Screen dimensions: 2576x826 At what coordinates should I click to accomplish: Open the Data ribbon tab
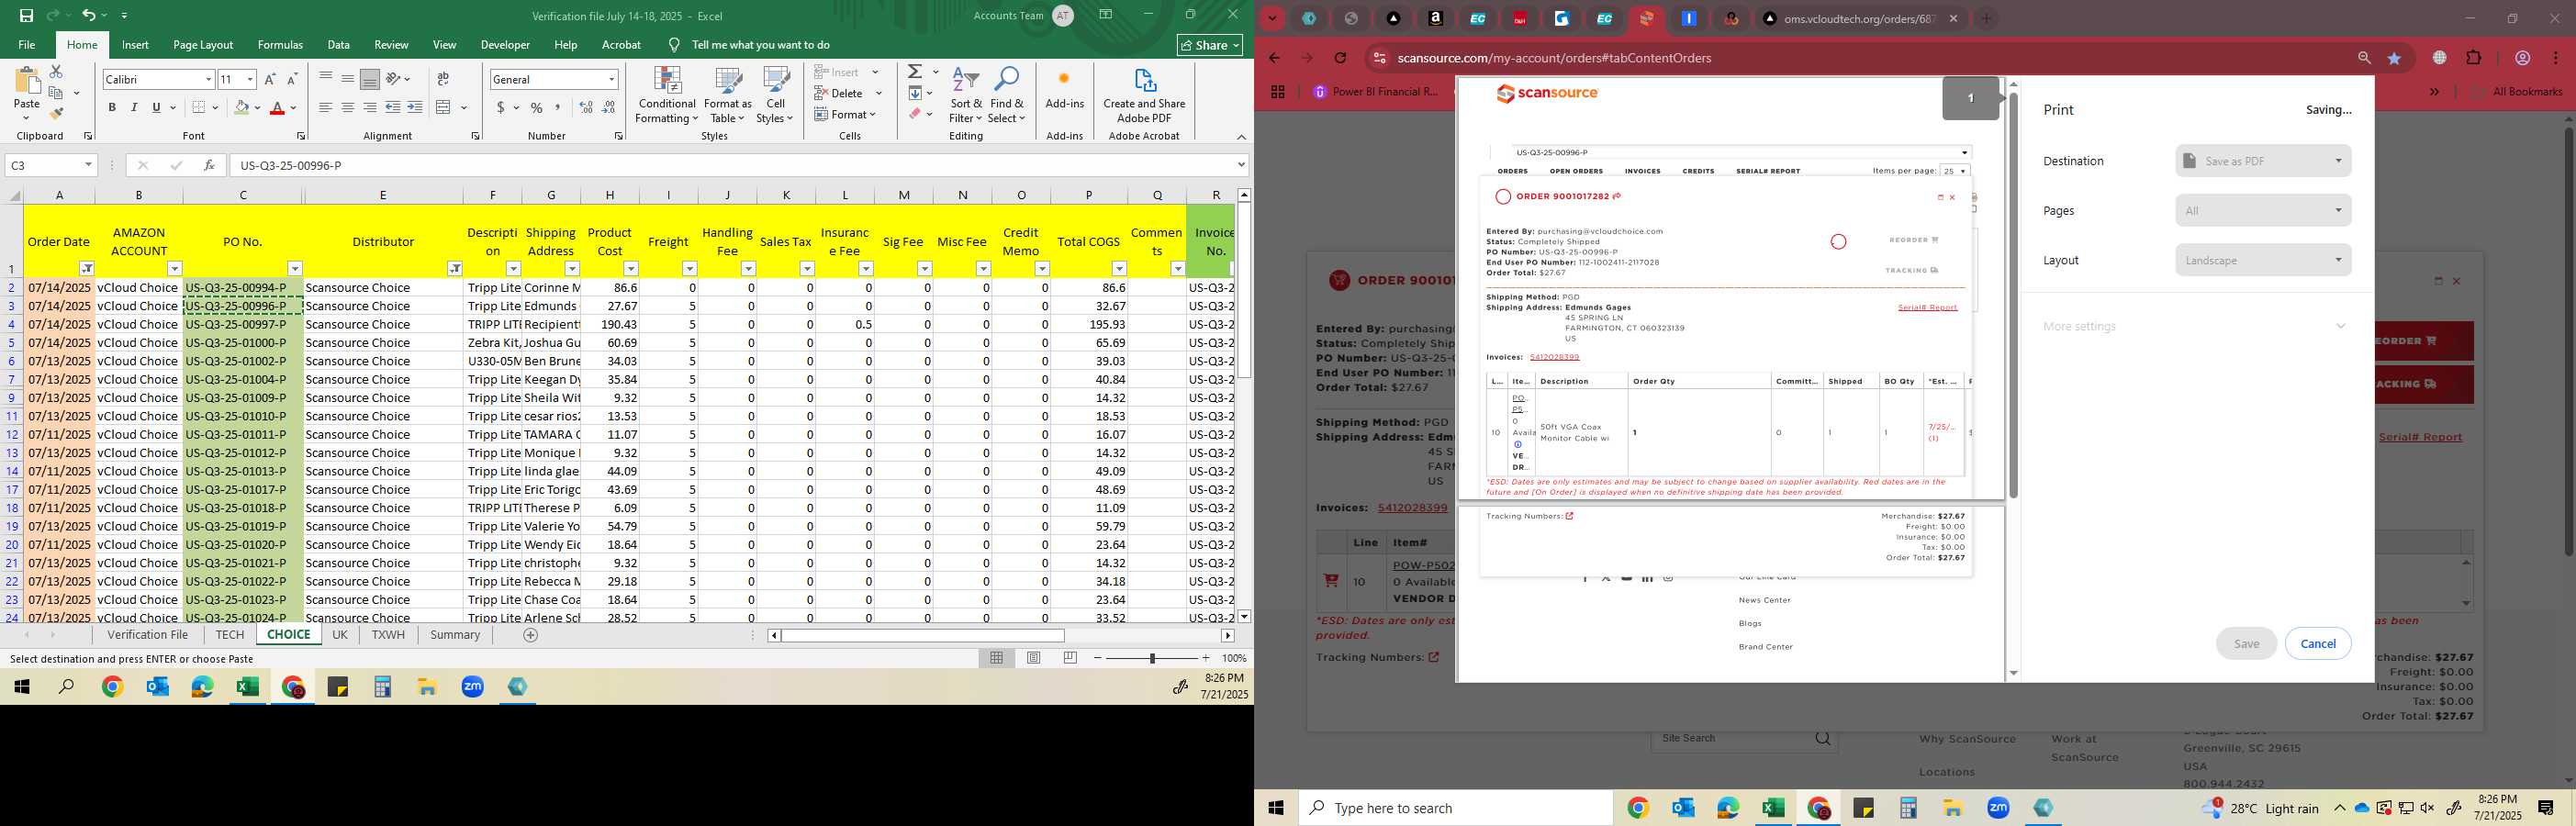click(339, 45)
